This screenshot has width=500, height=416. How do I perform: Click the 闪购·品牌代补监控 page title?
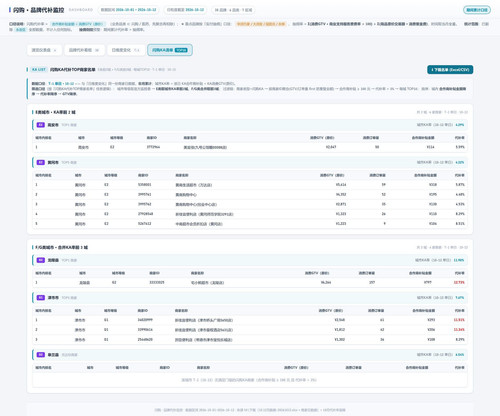[x=38, y=10]
